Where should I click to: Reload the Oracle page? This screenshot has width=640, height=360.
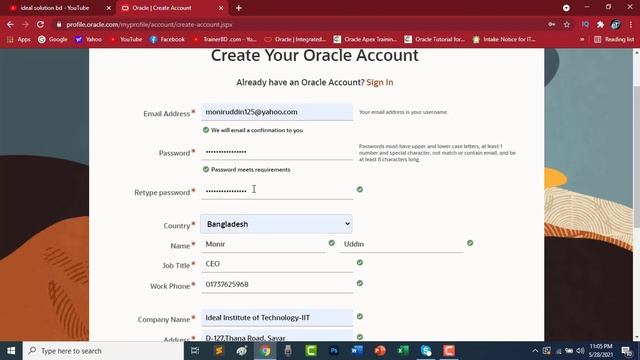click(x=40, y=24)
